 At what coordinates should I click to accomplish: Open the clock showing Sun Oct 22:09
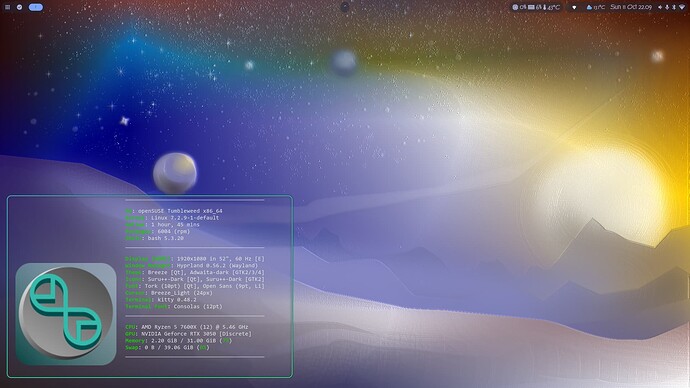tap(631, 7)
